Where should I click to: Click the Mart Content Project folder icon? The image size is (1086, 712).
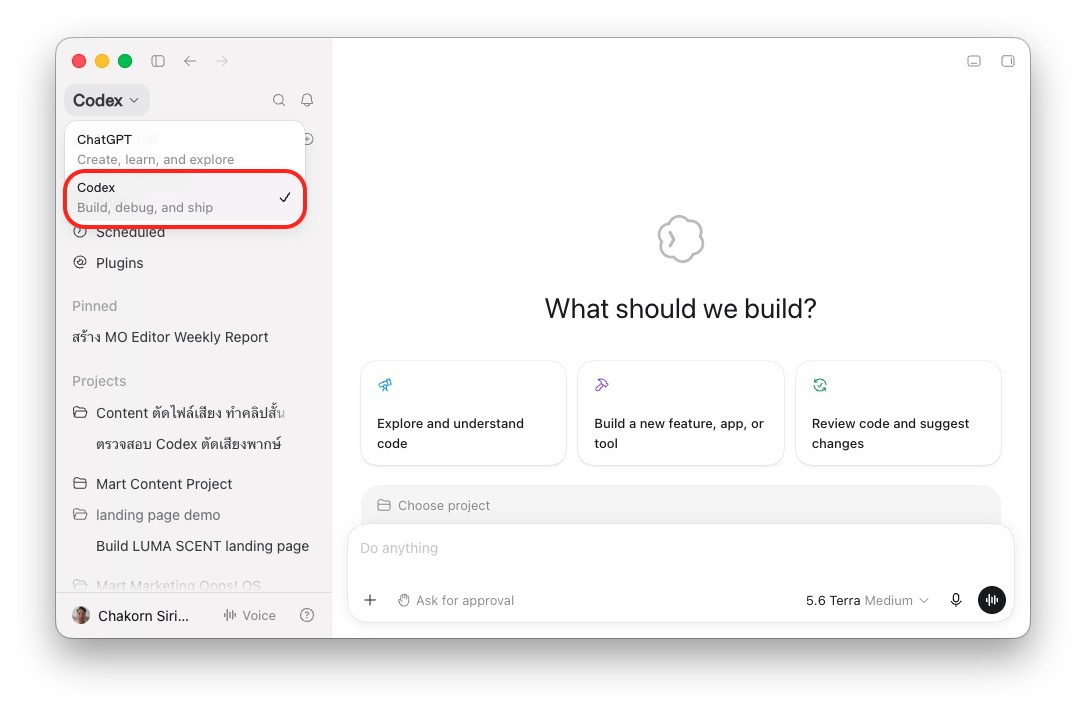[80, 483]
